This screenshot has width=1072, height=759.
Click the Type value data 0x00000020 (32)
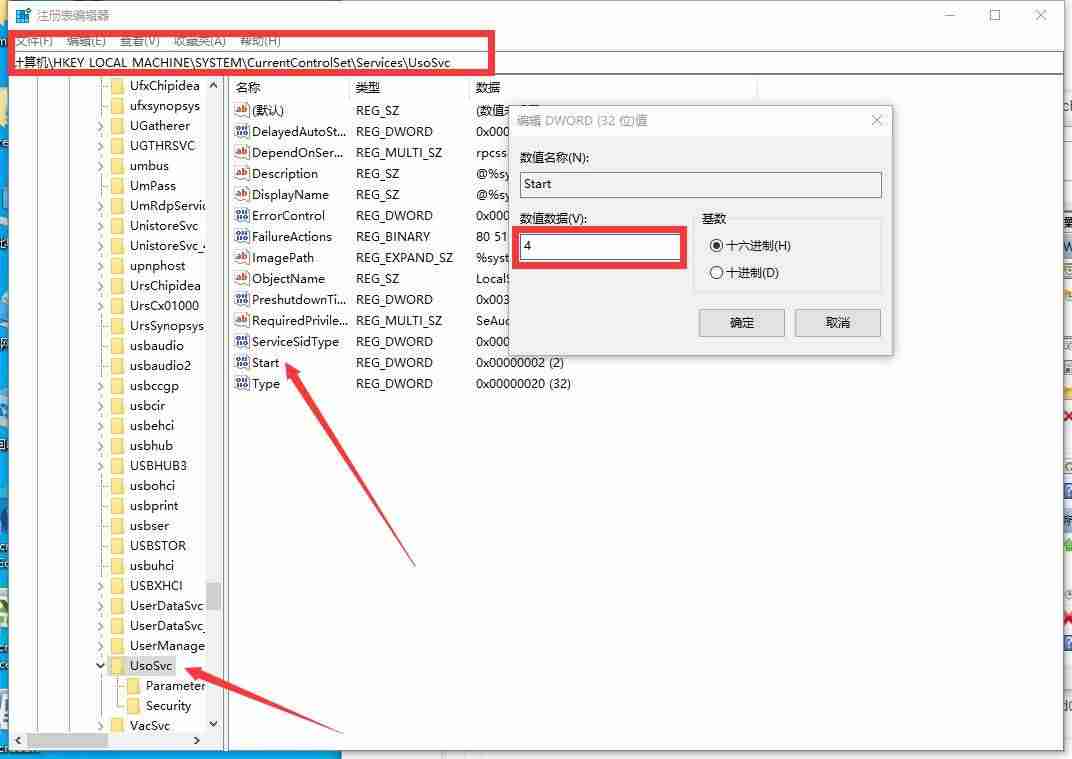(x=523, y=384)
